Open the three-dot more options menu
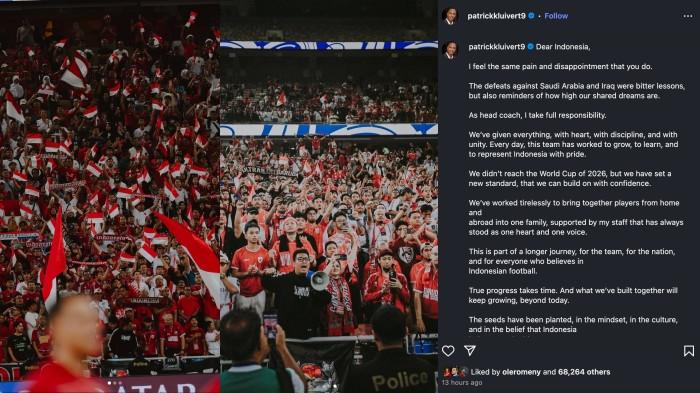The width and height of the screenshot is (700, 393). (688, 16)
